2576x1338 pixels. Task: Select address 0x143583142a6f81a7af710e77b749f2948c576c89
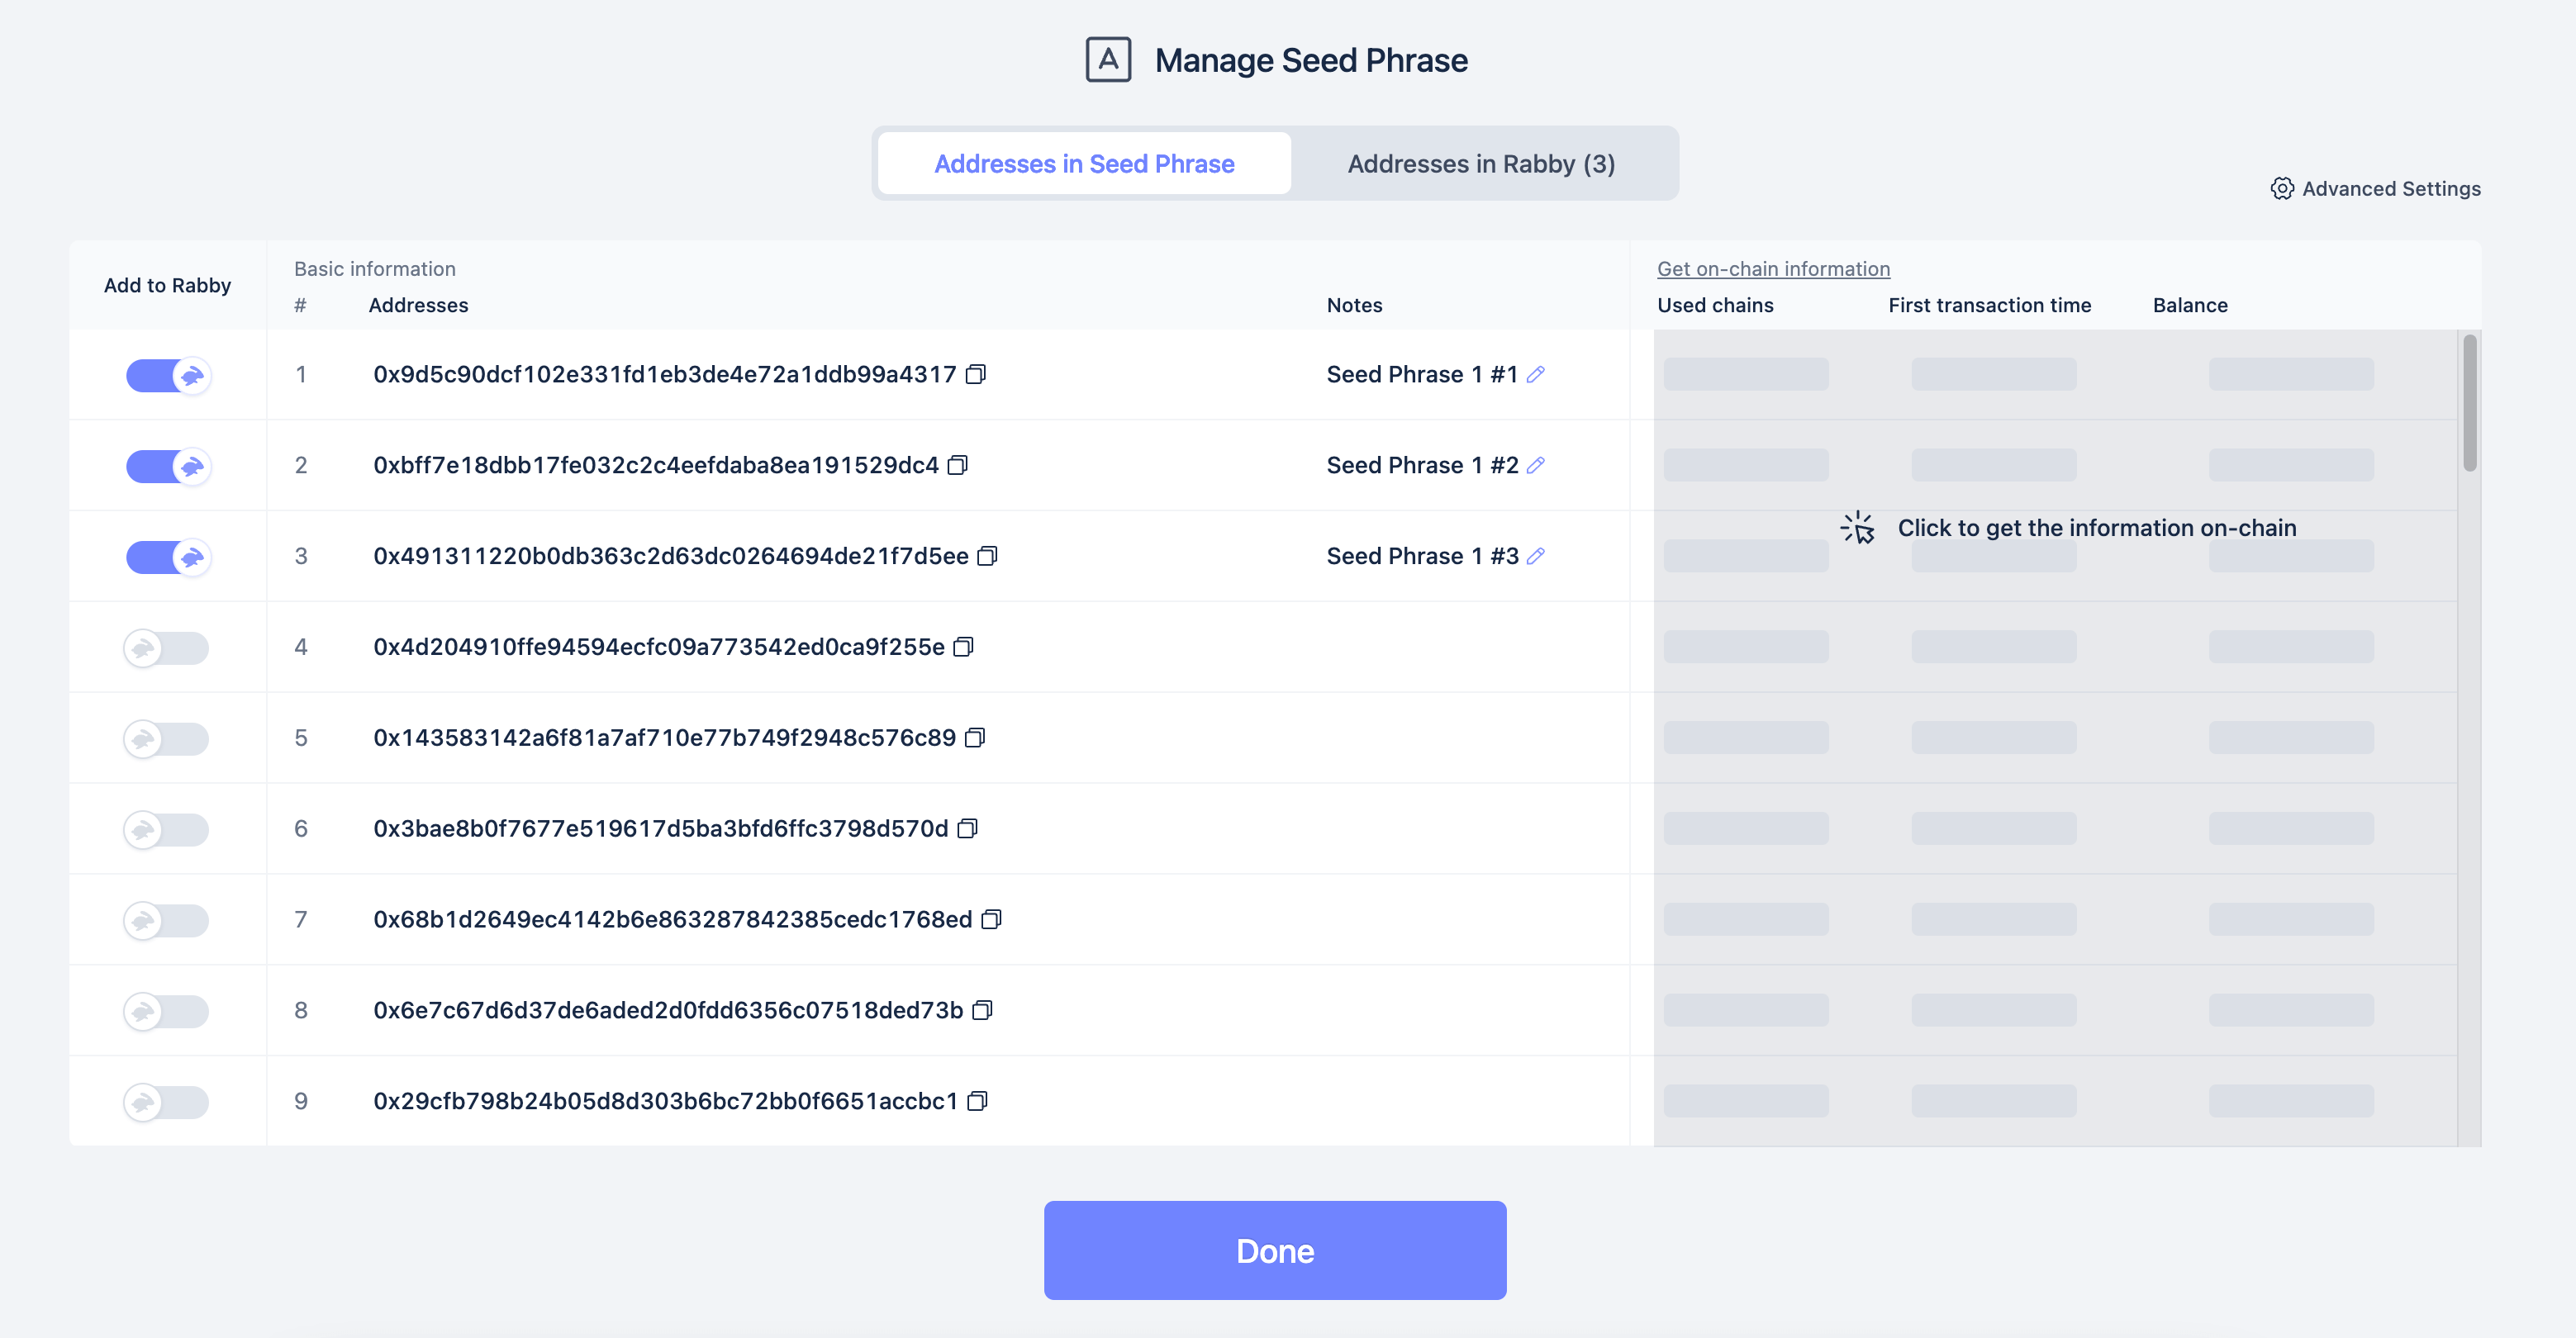pos(664,738)
